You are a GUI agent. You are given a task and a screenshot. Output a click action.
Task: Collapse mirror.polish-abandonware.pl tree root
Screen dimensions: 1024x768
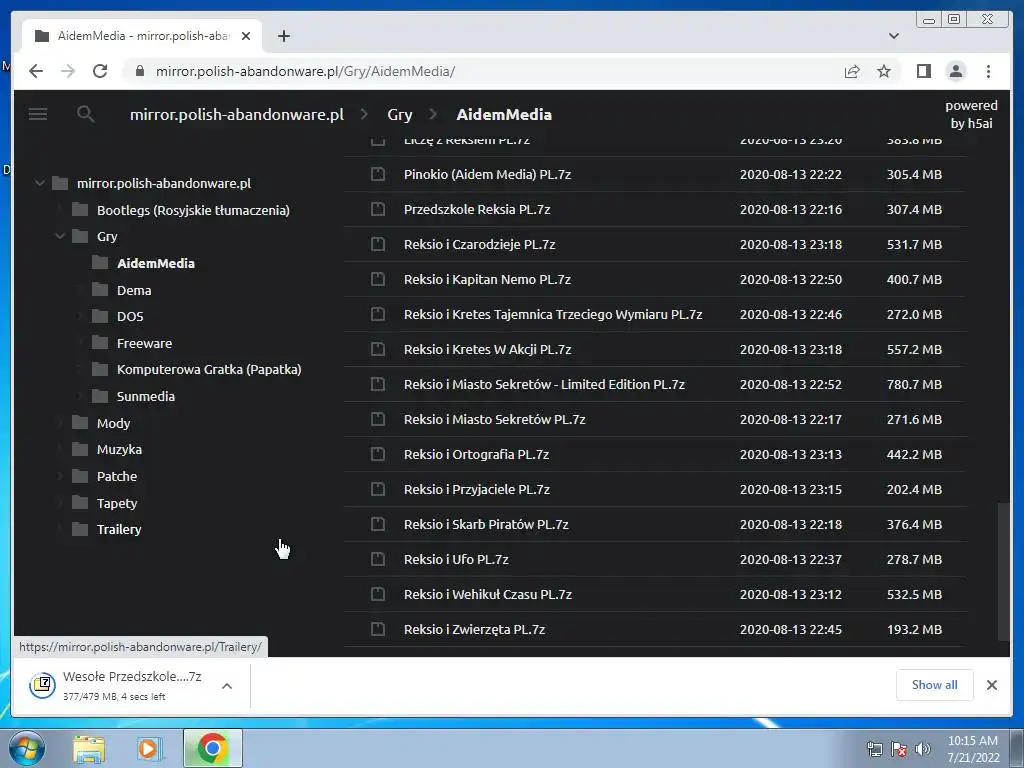pyautogui.click(x=40, y=184)
